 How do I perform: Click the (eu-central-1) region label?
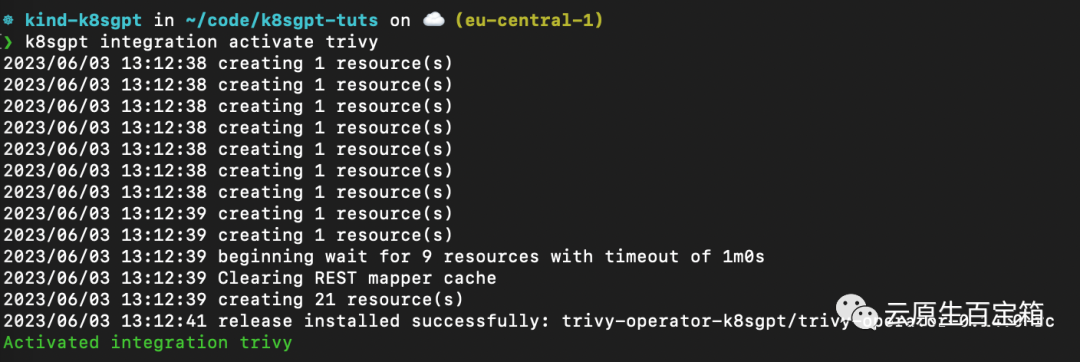pos(529,21)
